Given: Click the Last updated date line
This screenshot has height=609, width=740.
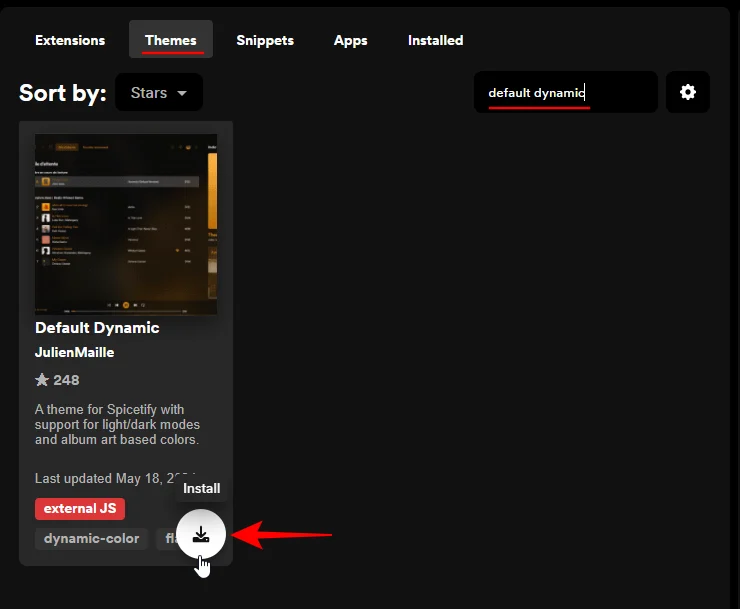Looking at the screenshot, I should pyautogui.click(x=112, y=478).
